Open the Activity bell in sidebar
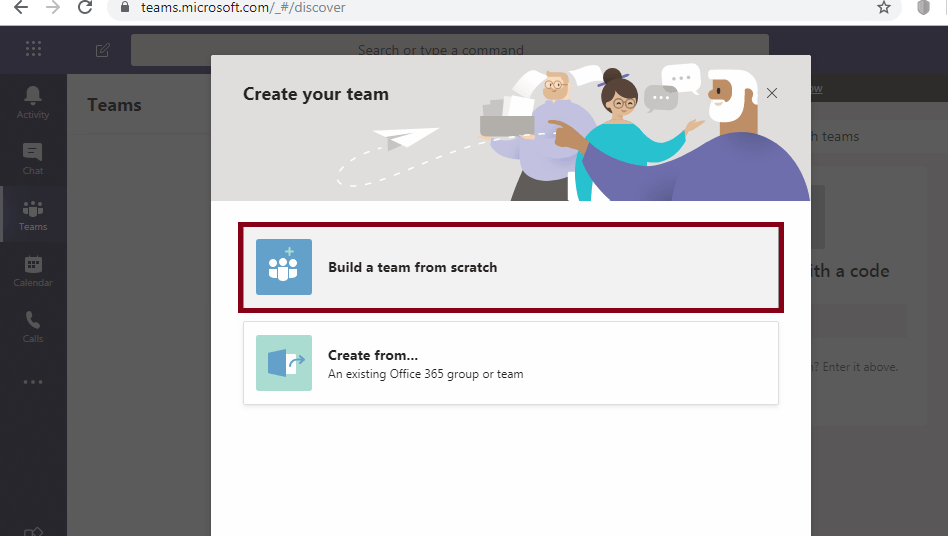The width and height of the screenshot is (948, 536). [x=33, y=102]
